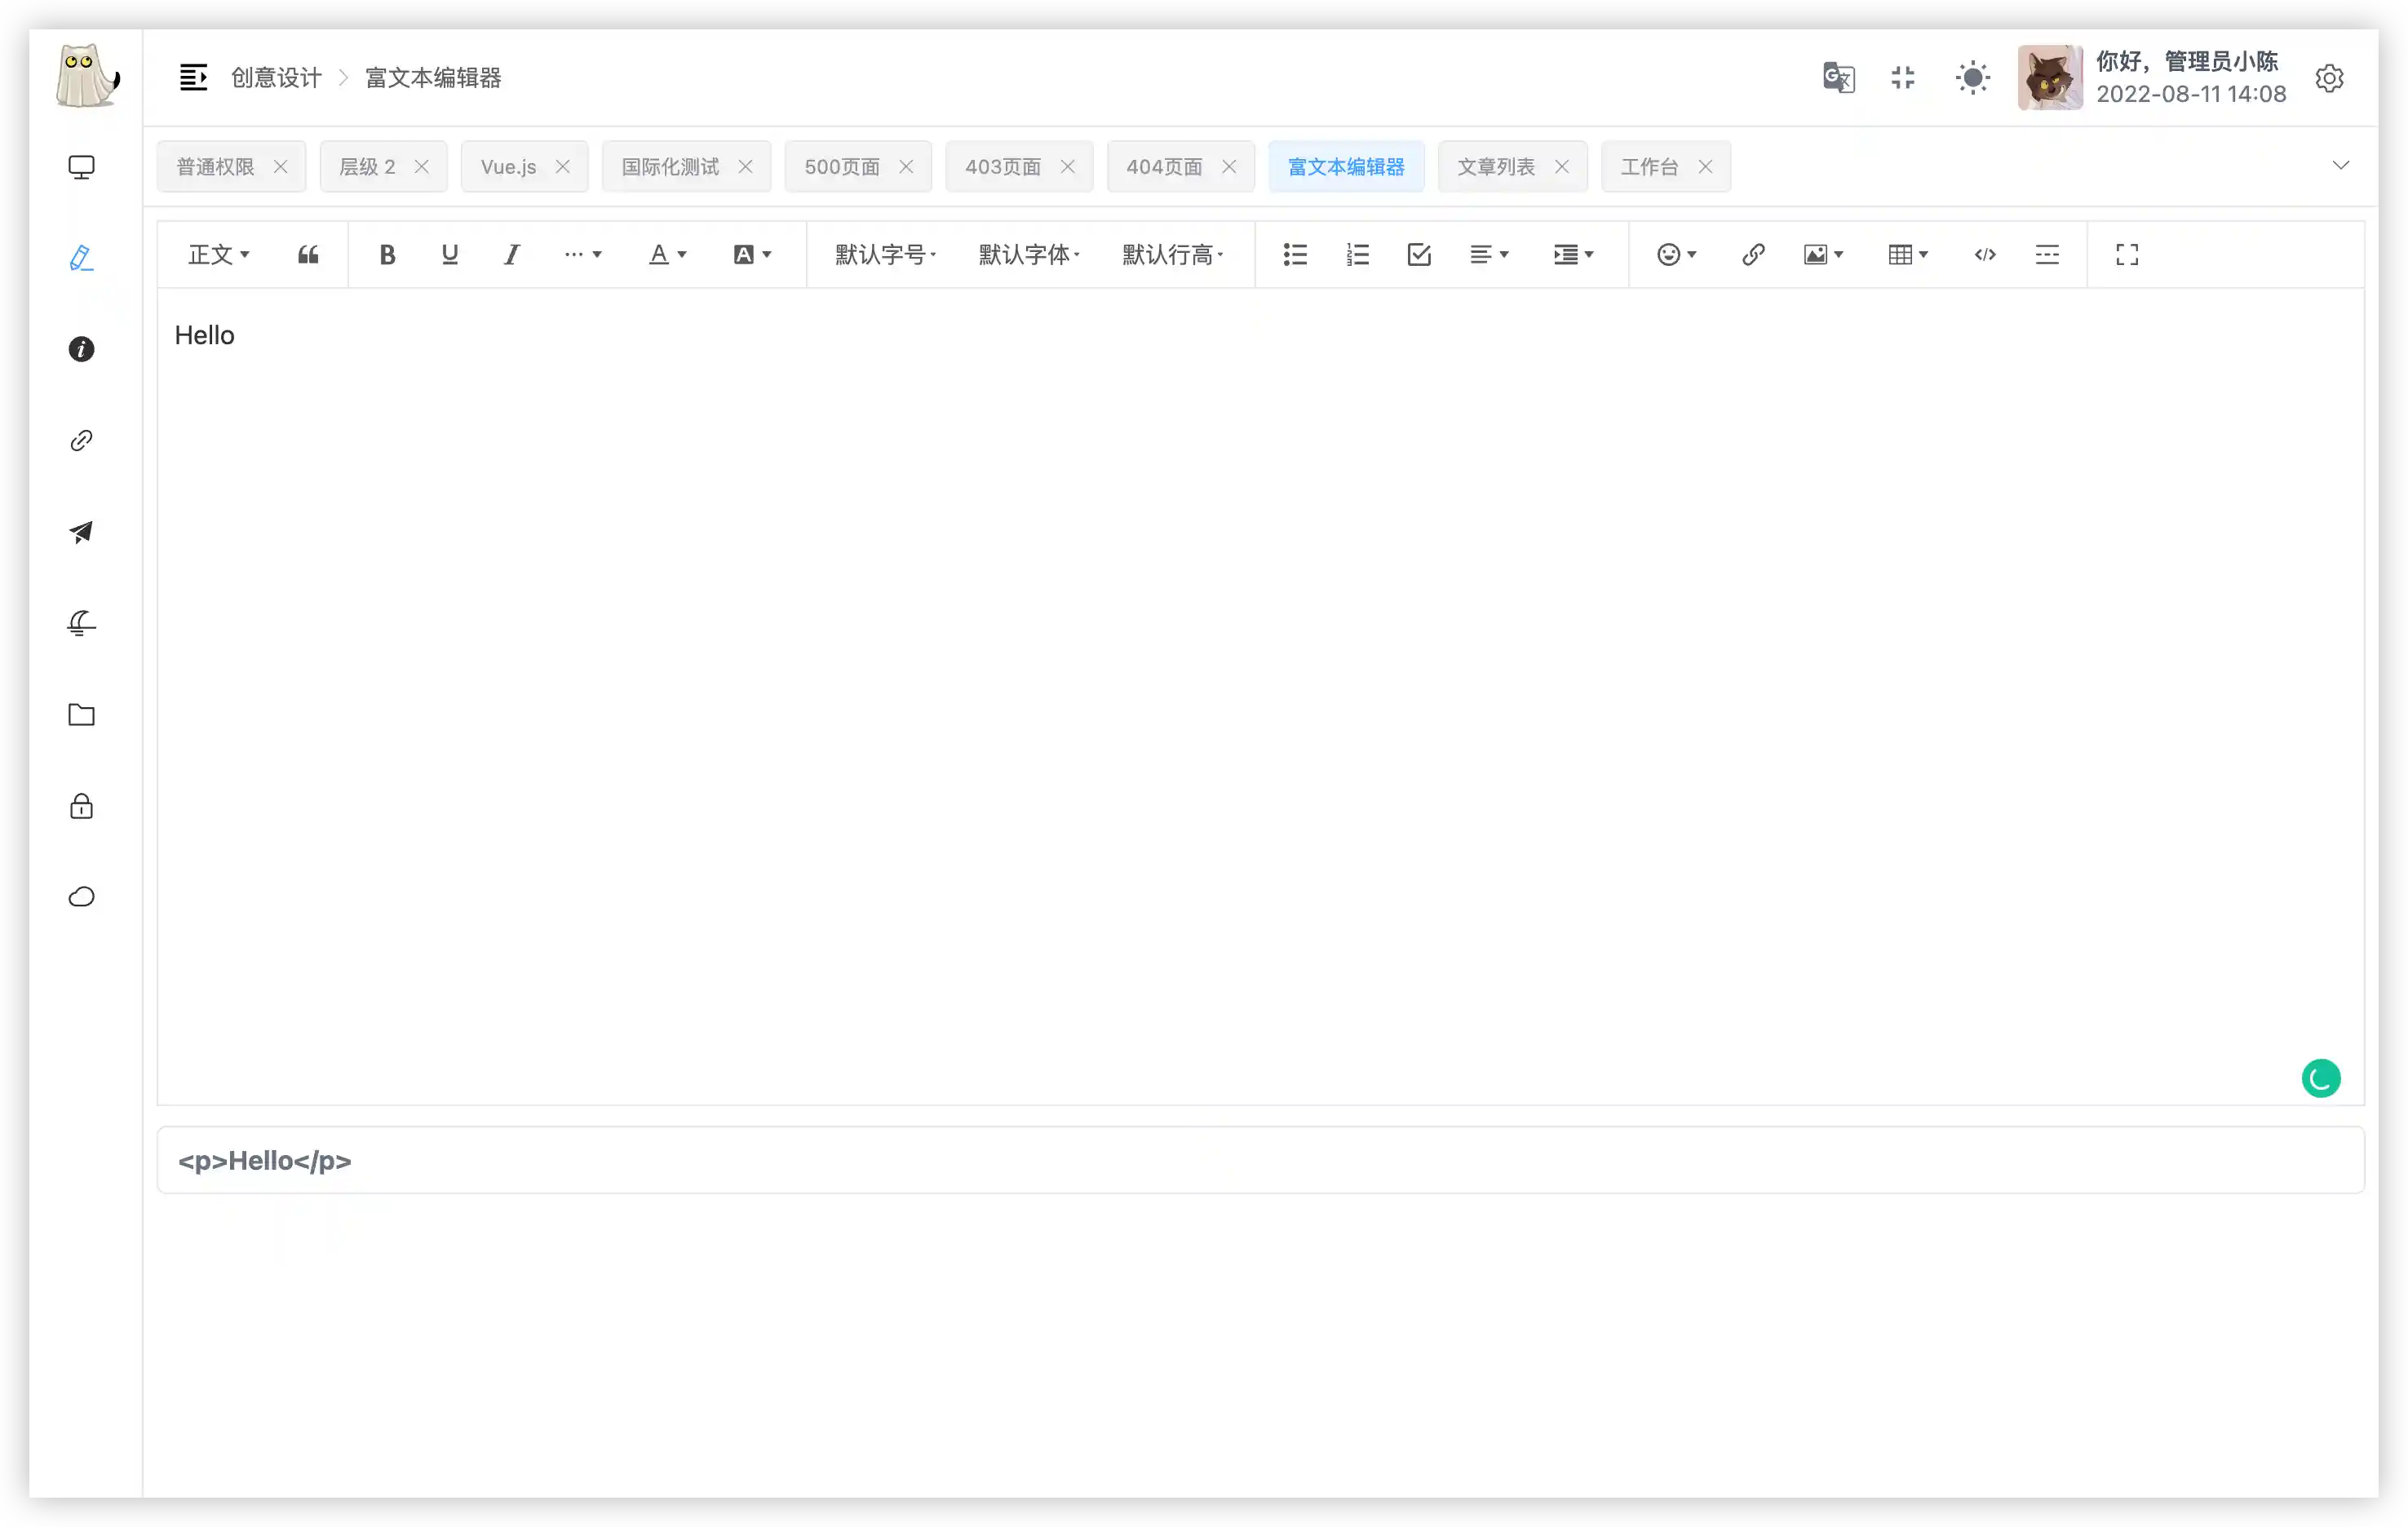The width and height of the screenshot is (2408, 1527).
Task: Click the HTML source line showing <p>Hello</p>
Action: point(264,1160)
